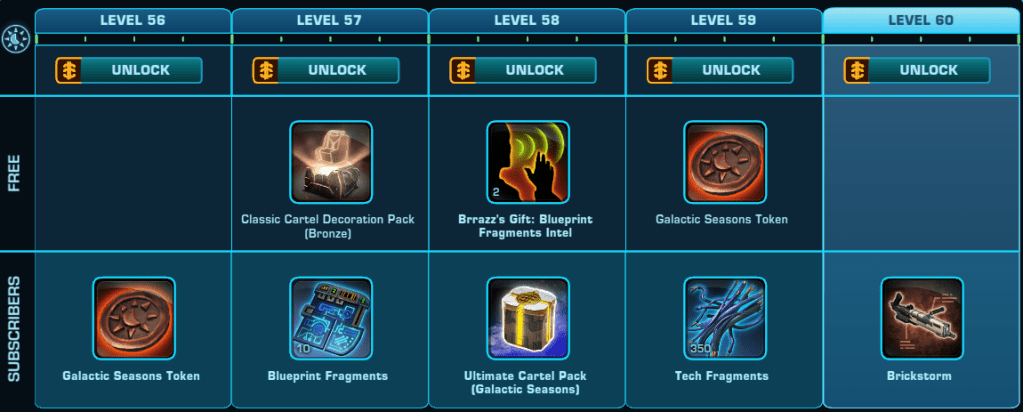Click the Unlock button under Level 57
This screenshot has height=412, width=1023.
pos(326,71)
